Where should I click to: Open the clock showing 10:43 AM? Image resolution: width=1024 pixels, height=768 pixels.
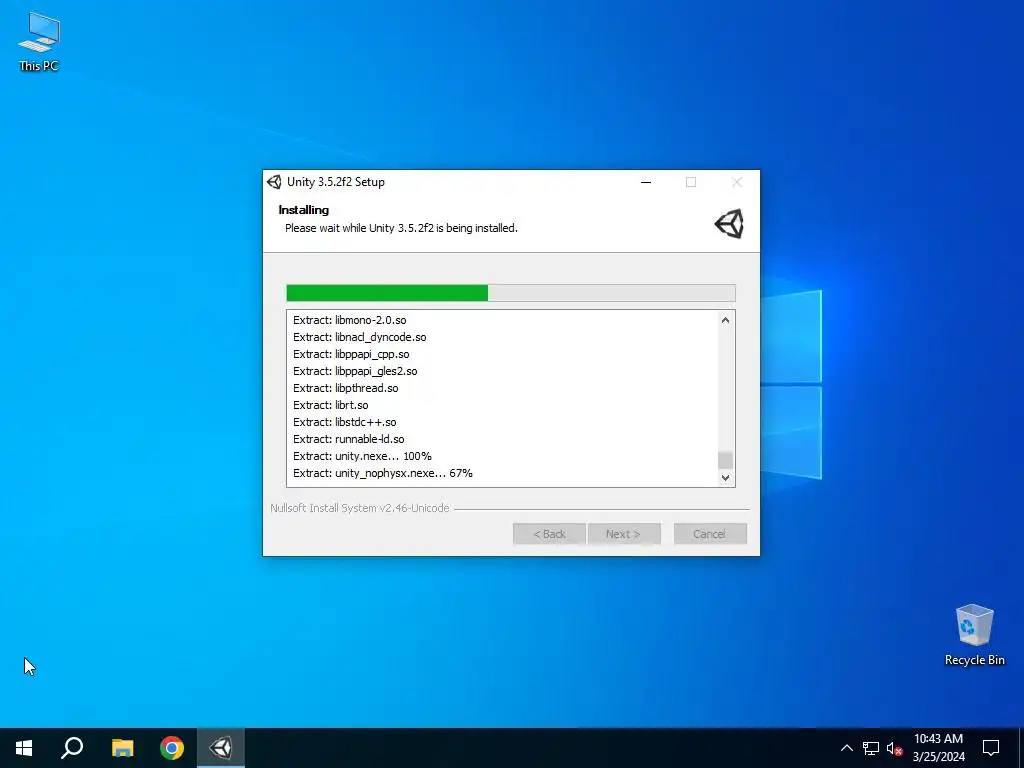pos(938,739)
